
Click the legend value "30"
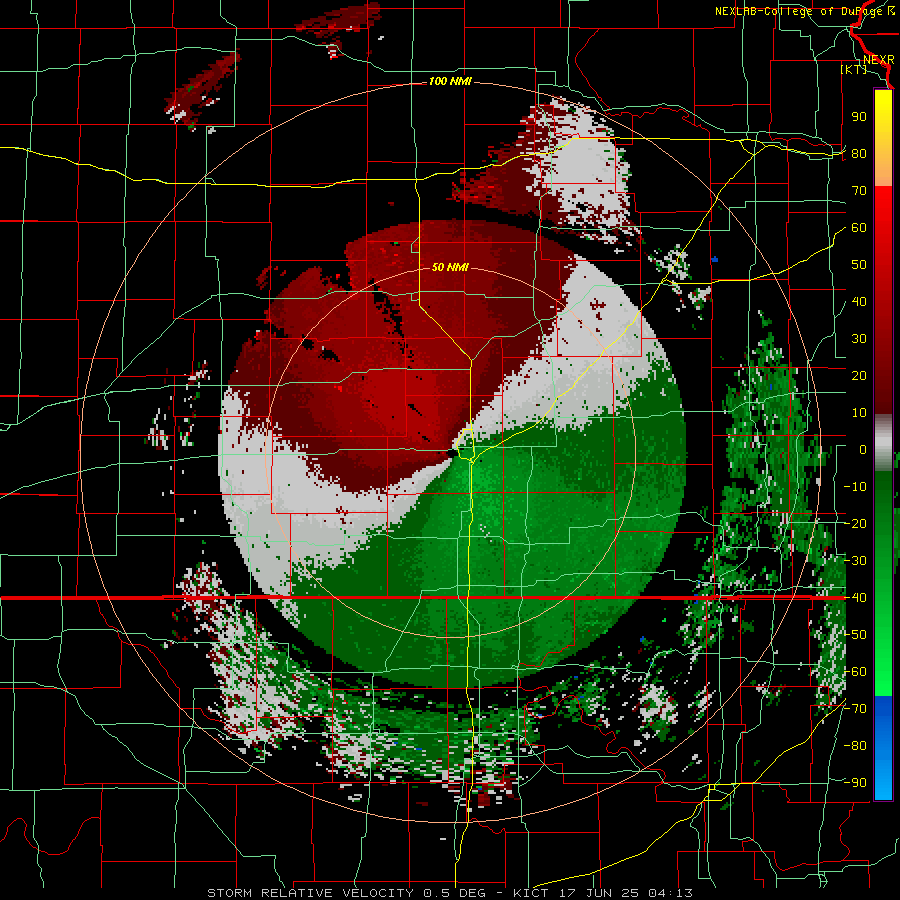click(x=859, y=339)
